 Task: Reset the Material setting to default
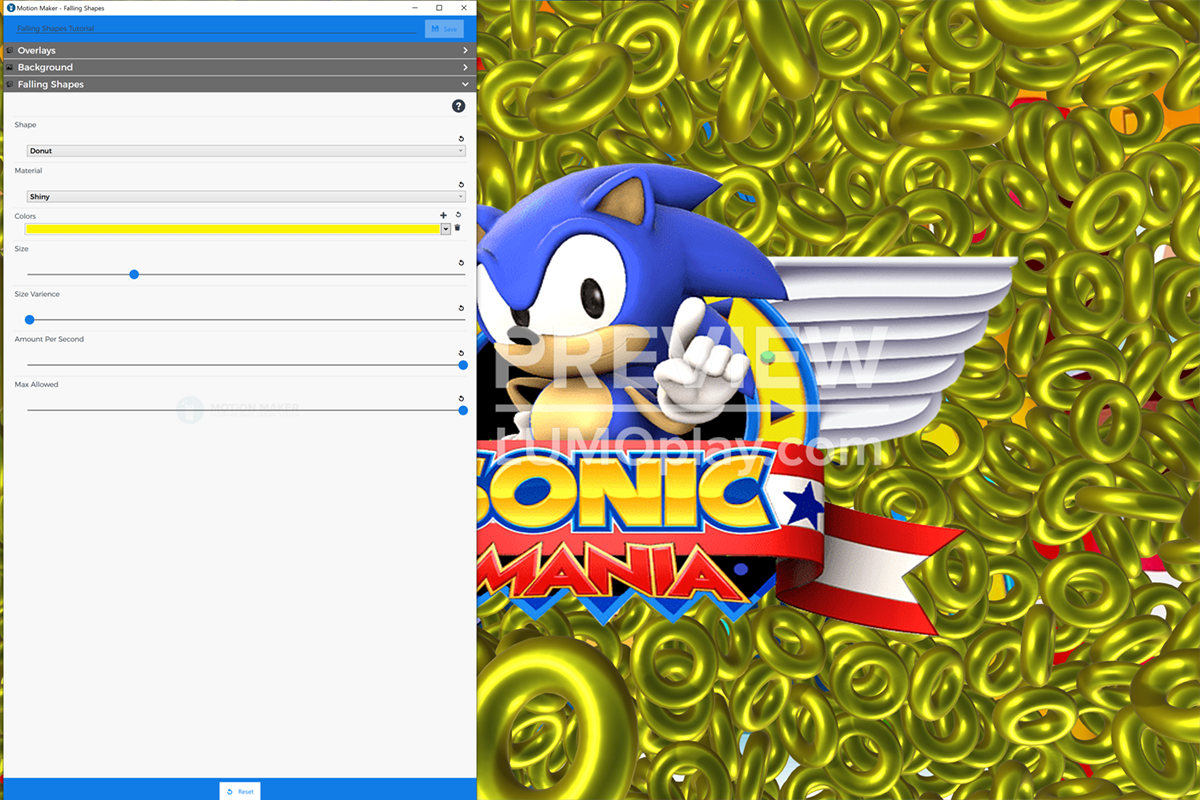(461, 185)
